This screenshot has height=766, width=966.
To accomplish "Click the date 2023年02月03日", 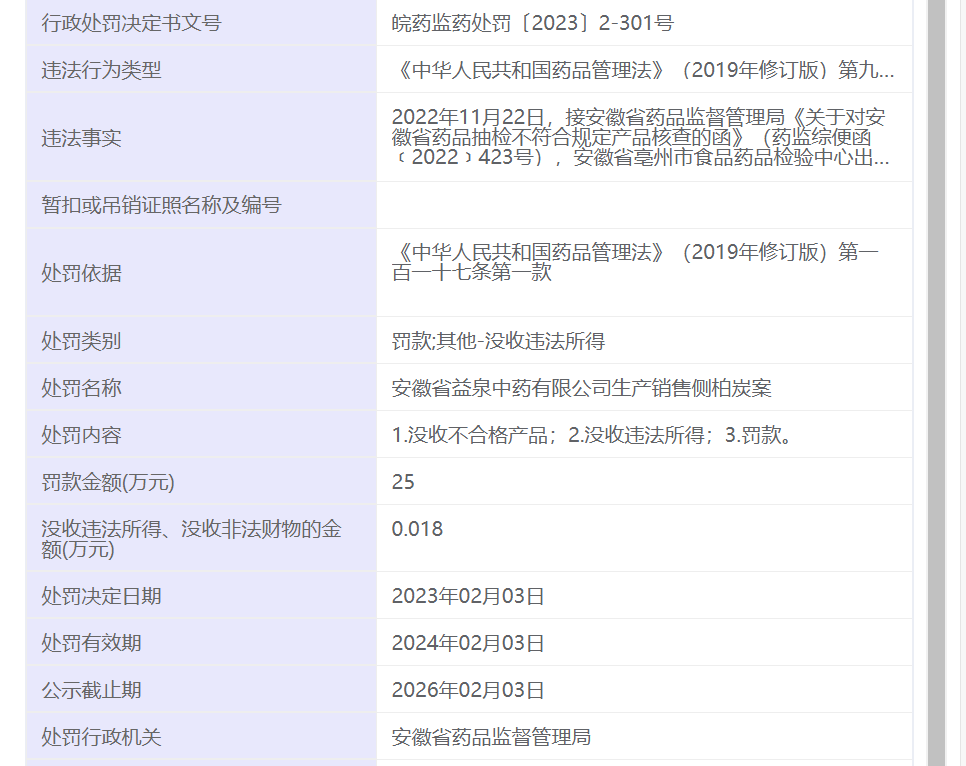I will pos(468,596).
